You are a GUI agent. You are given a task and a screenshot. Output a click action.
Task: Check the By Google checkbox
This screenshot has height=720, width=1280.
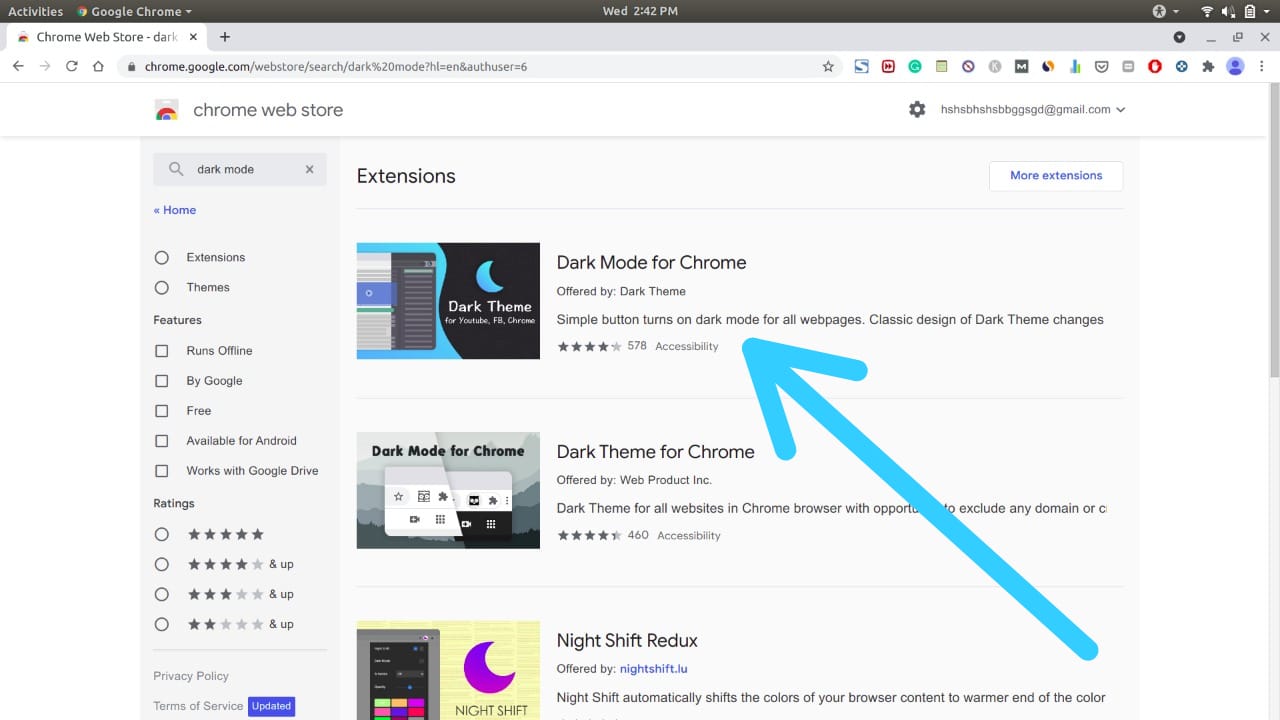[162, 381]
